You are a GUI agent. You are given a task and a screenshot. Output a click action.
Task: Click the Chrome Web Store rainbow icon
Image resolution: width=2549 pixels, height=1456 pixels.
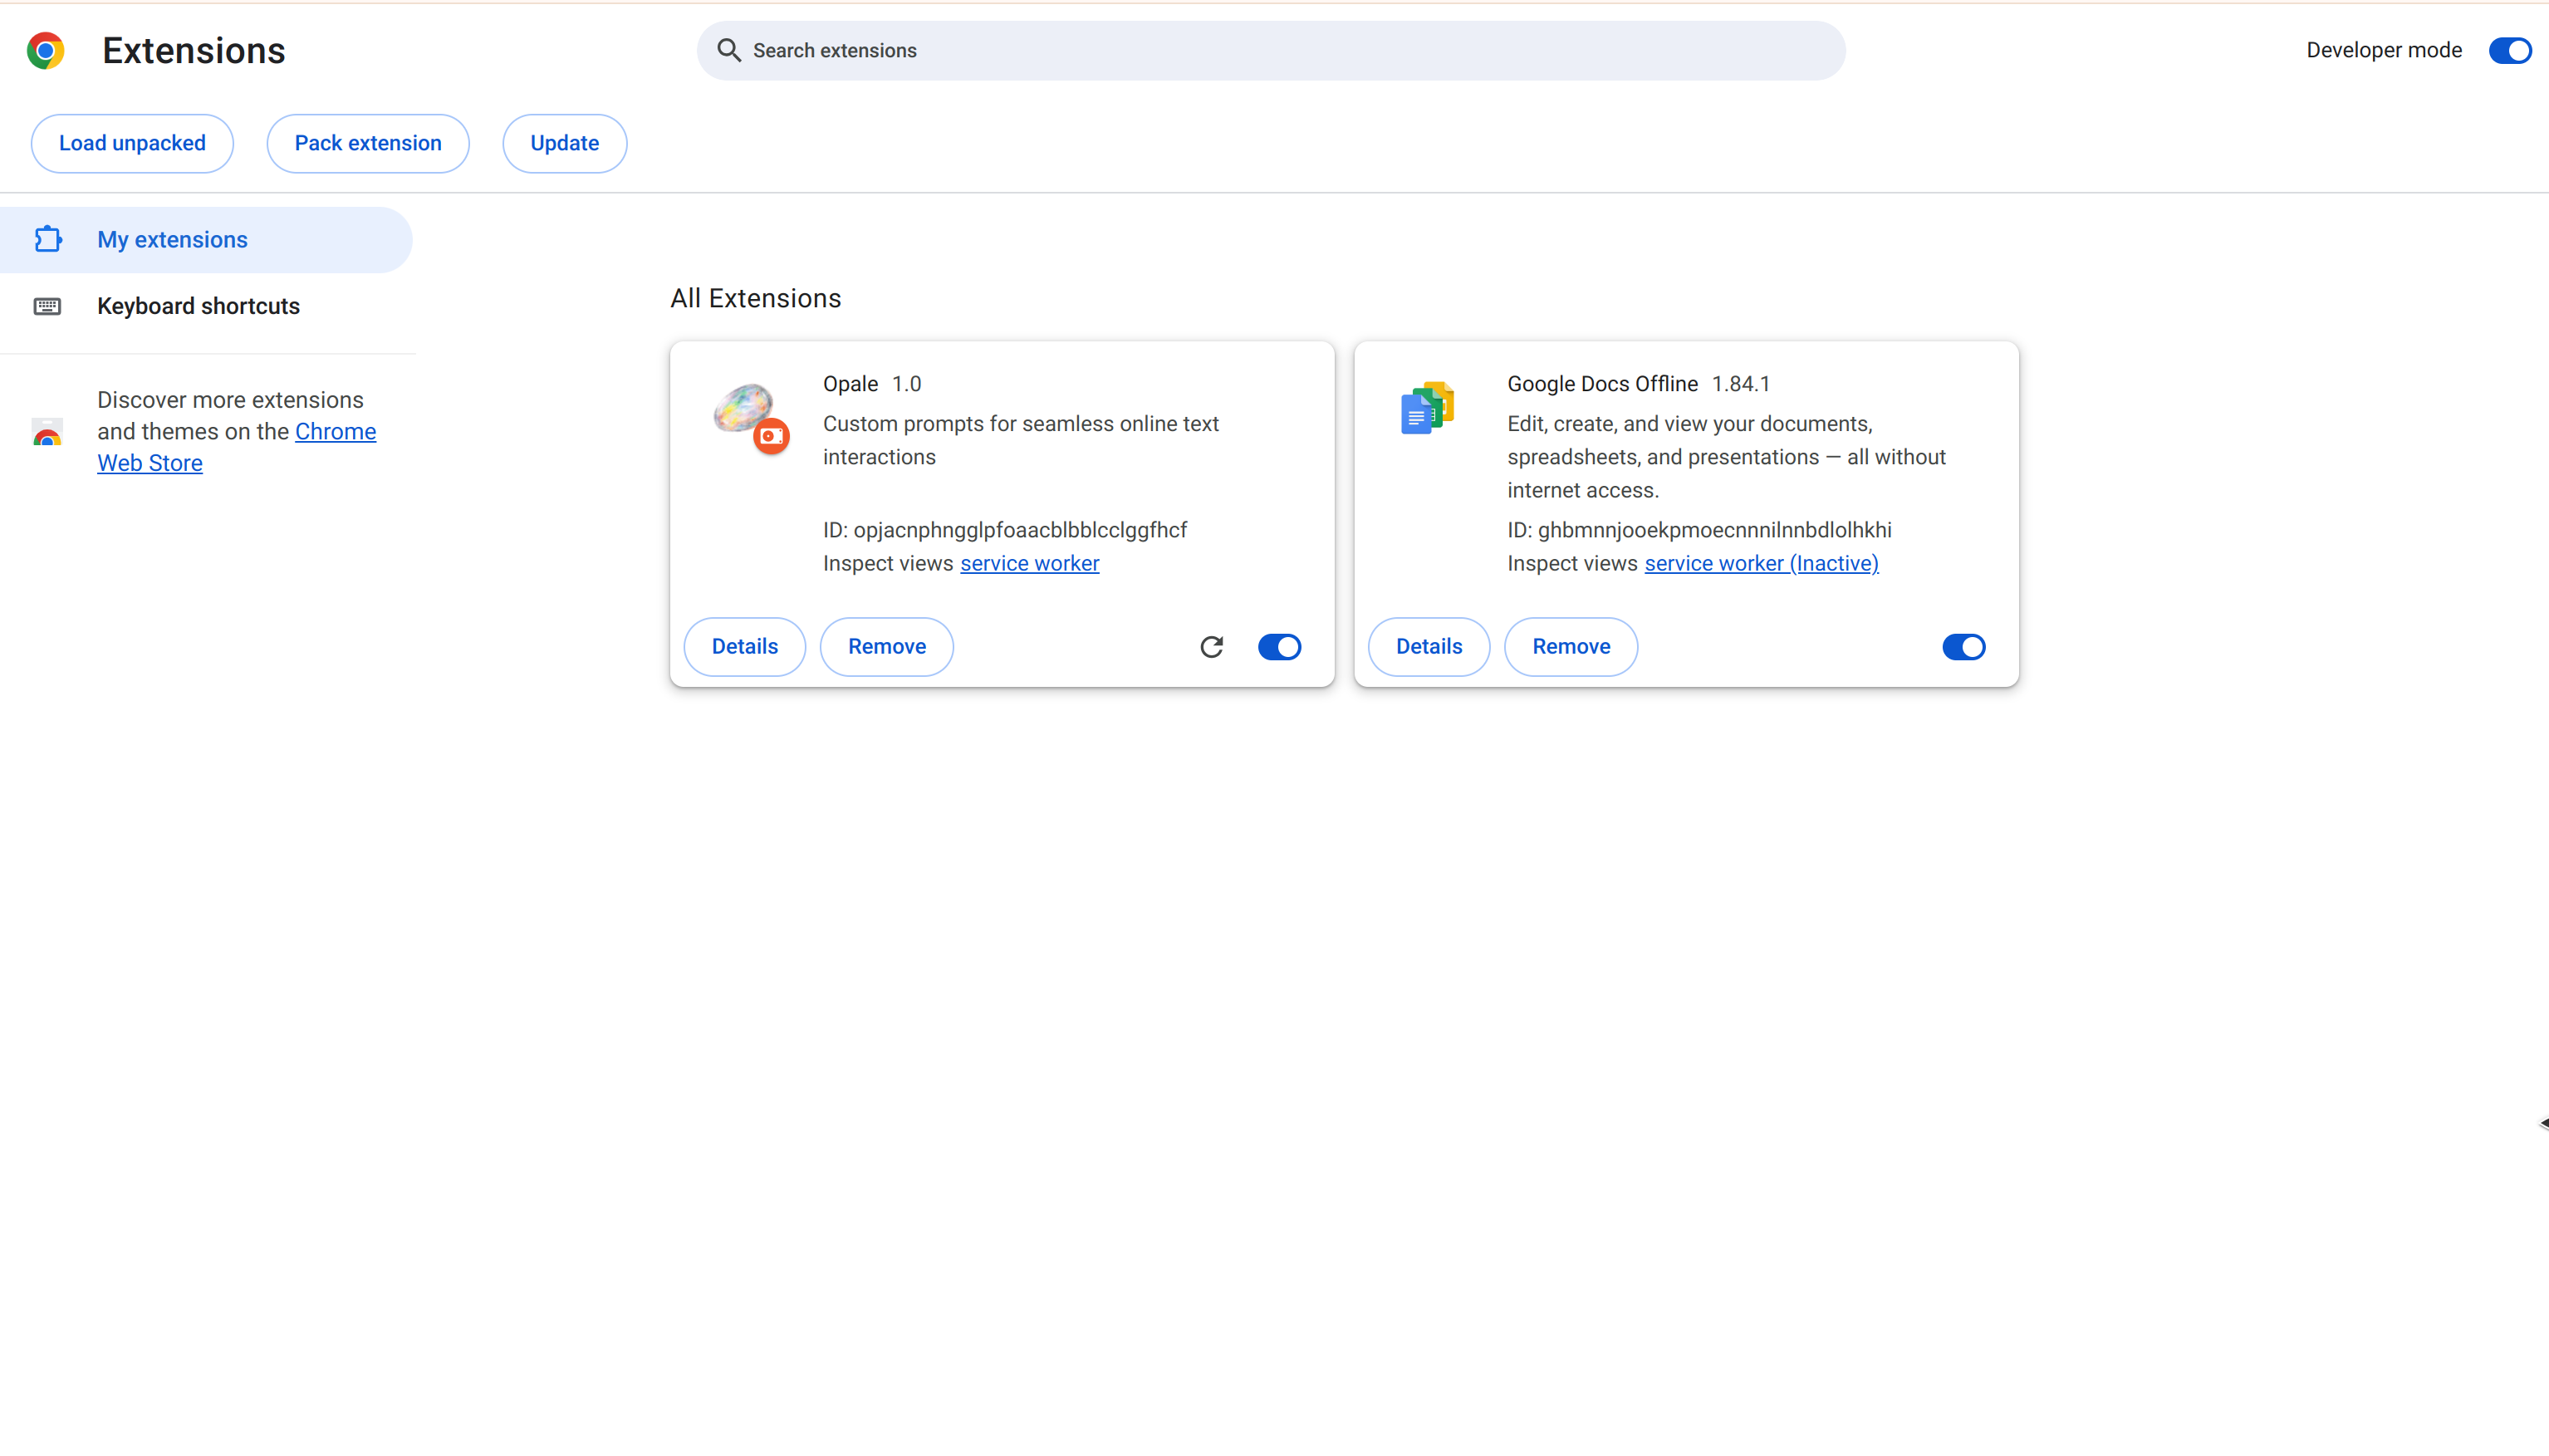coord(47,432)
